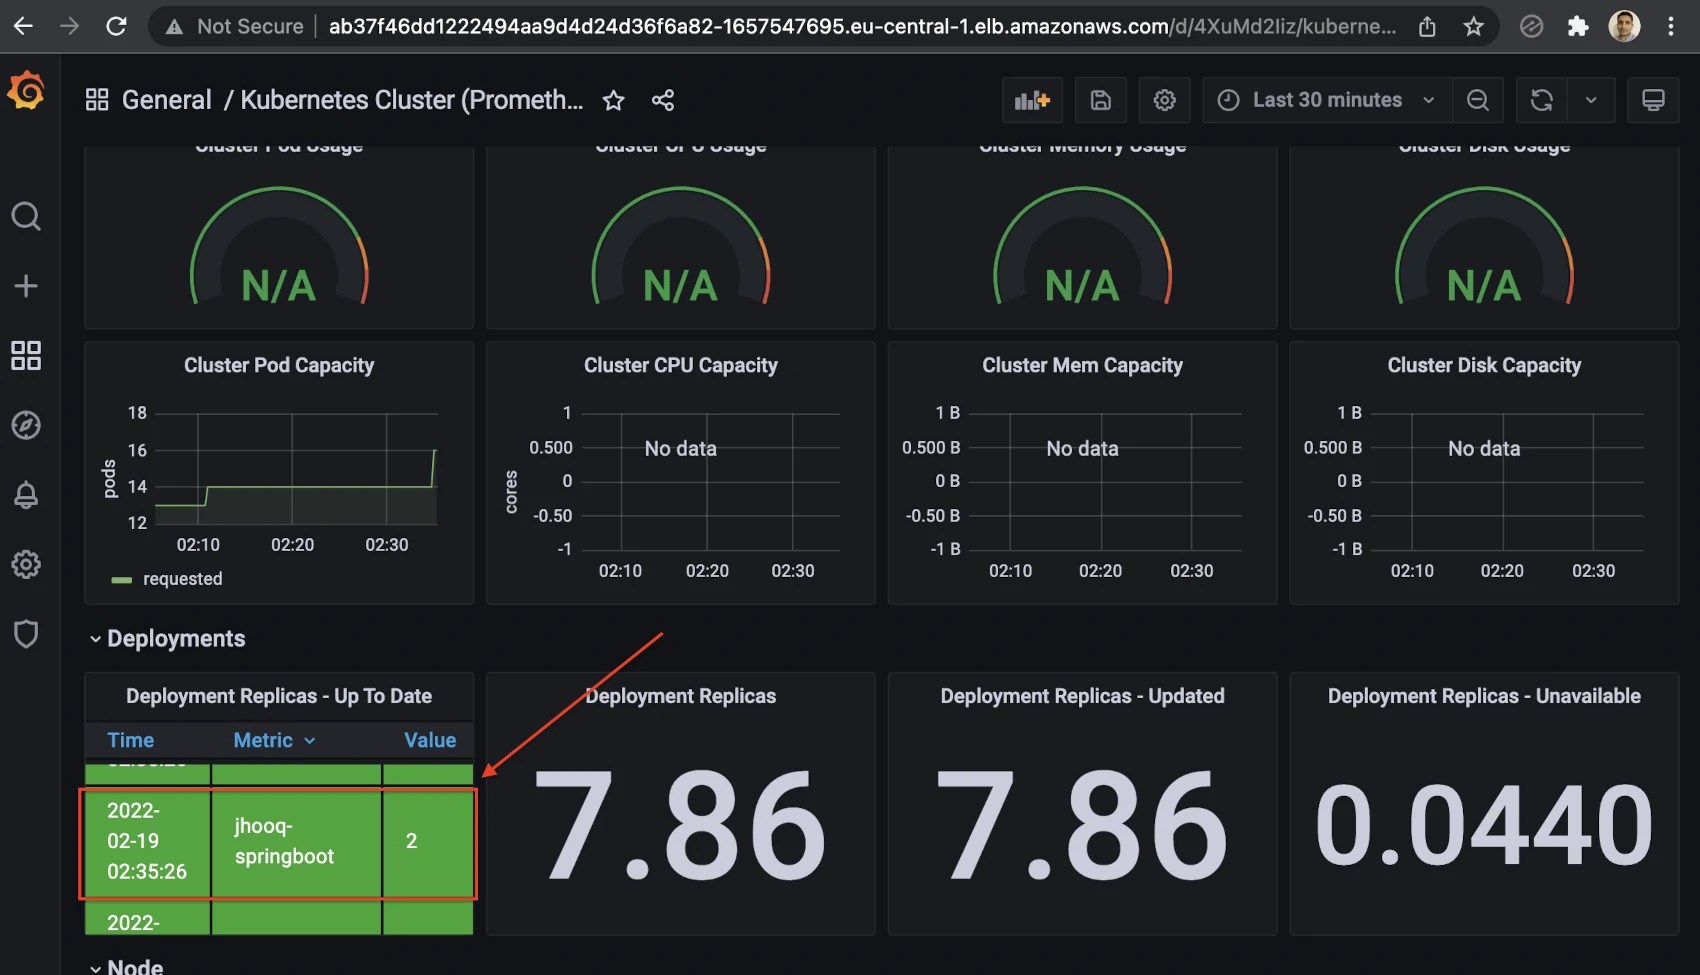The height and width of the screenshot is (975, 1700).
Task: Open Chrome's three-dot browser menu
Action: [x=1670, y=26]
